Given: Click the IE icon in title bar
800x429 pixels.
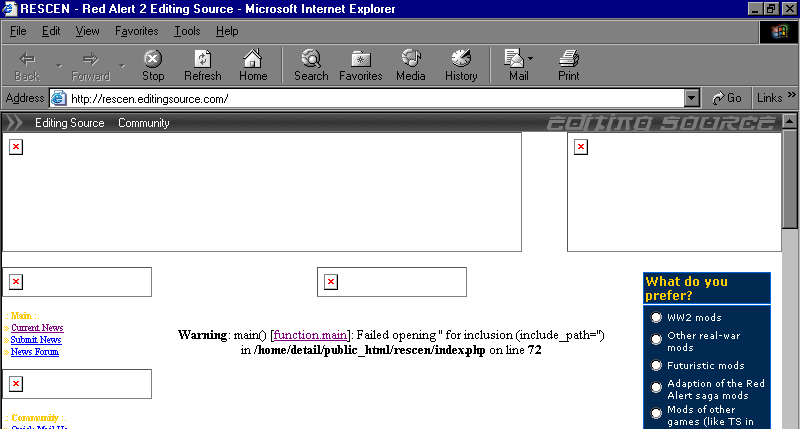Looking at the screenshot, I should 9,9.
